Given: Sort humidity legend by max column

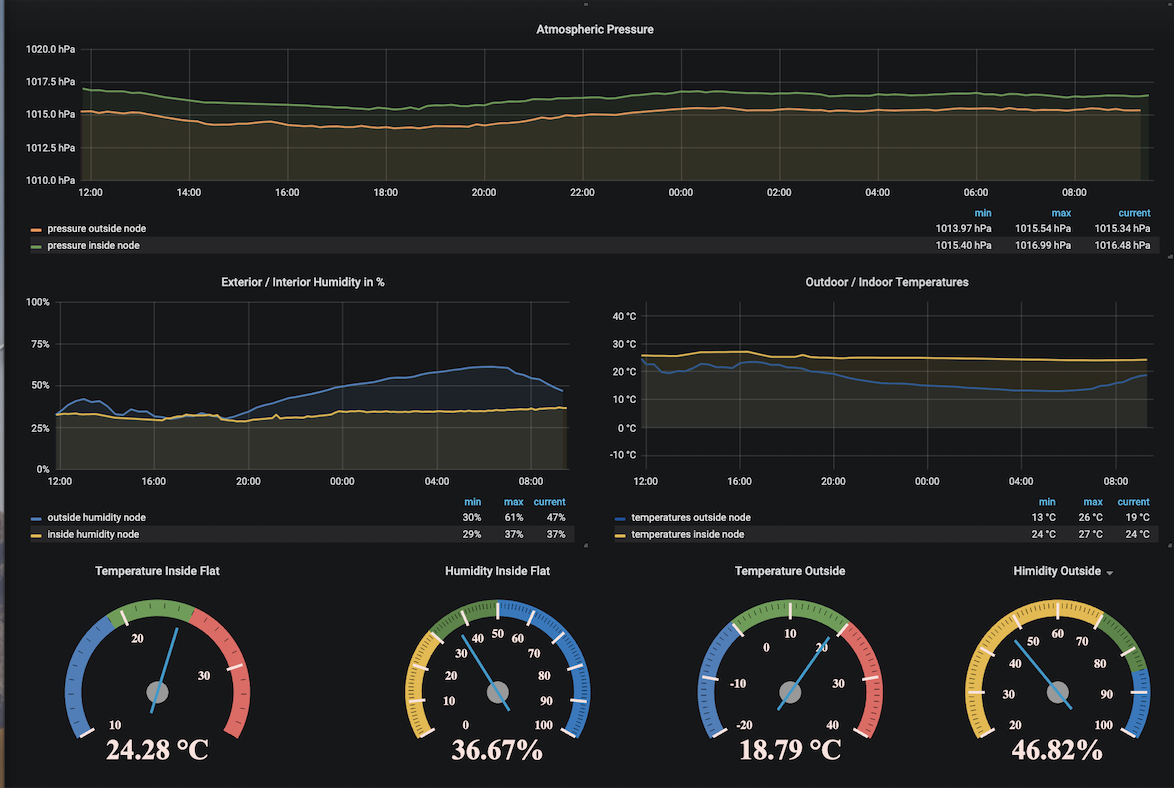Looking at the screenshot, I should point(514,502).
